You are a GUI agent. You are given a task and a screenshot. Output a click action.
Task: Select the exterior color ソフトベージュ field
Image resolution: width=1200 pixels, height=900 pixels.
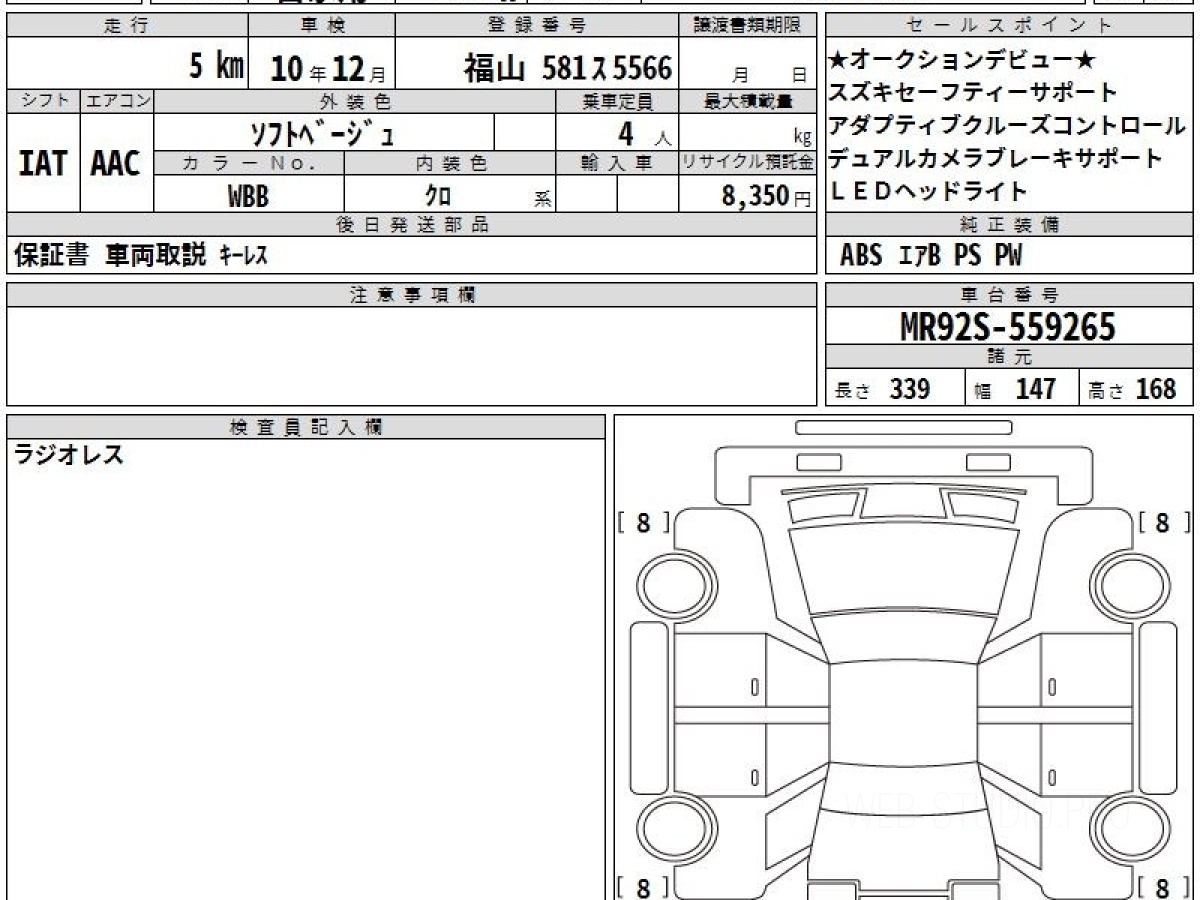(x=323, y=132)
